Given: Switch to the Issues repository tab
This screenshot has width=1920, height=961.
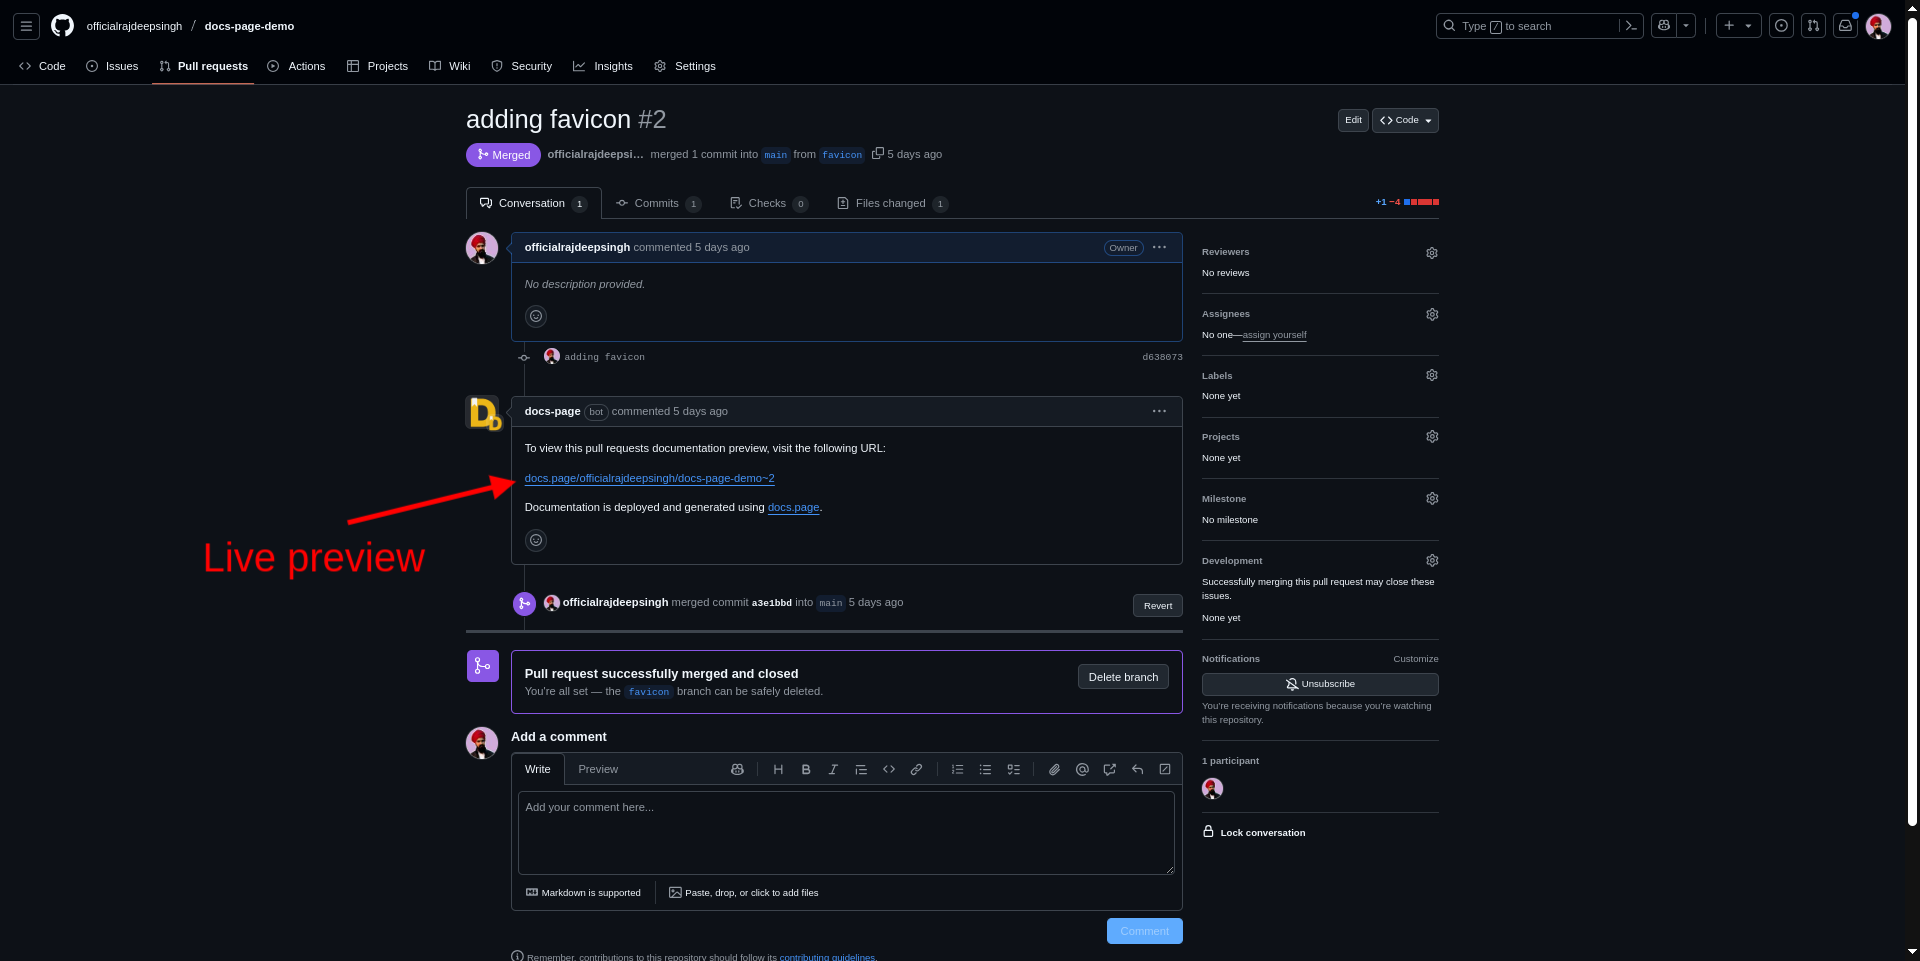Looking at the screenshot, I should pos(112,66).
